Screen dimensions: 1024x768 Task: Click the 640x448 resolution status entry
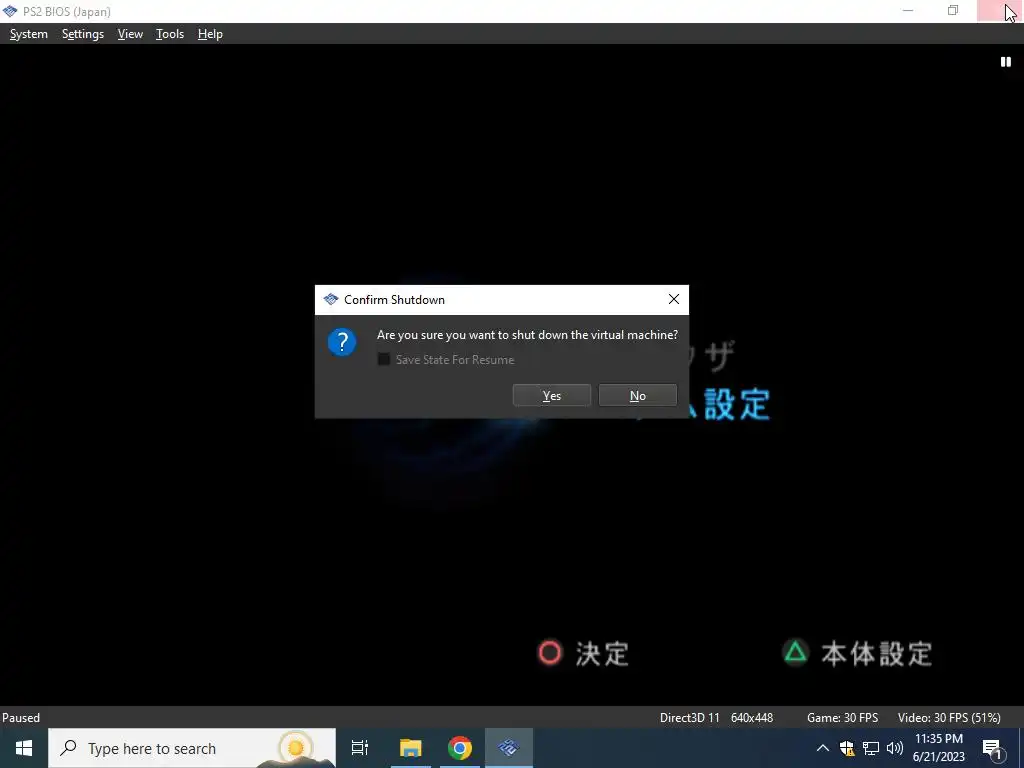752,718
